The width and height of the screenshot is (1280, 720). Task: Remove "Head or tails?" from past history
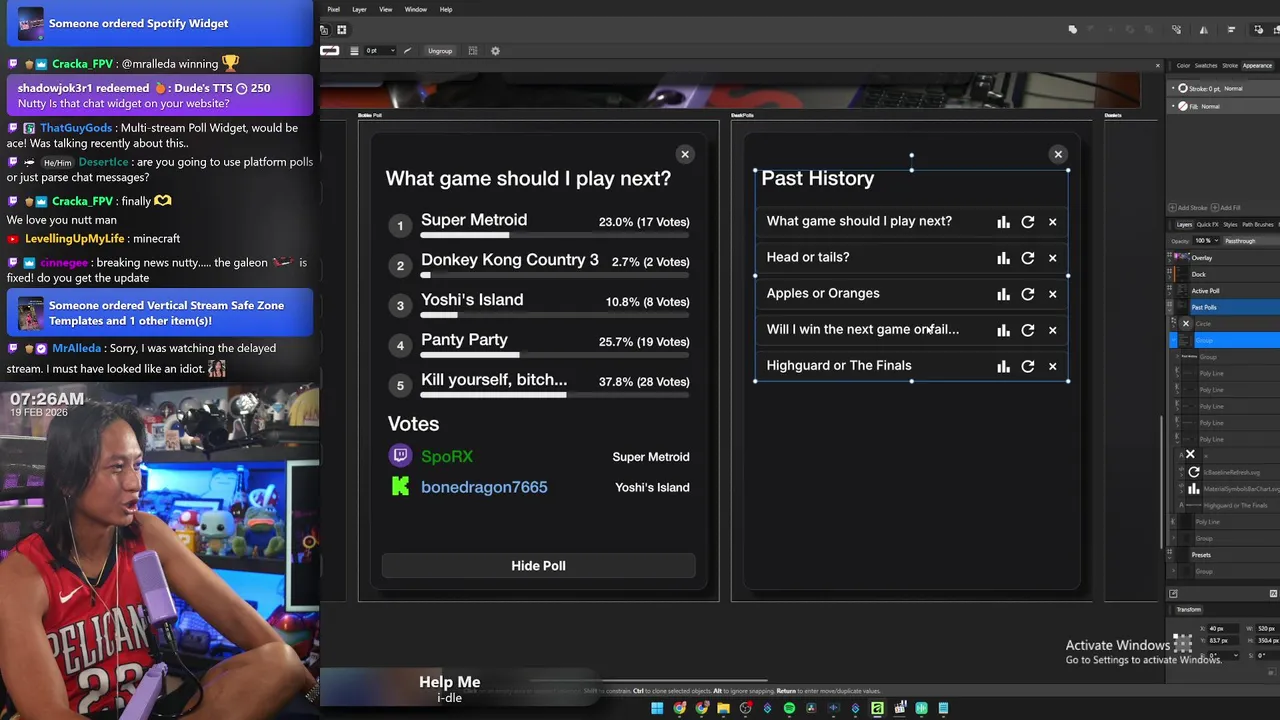click(x=1052, y=258)
